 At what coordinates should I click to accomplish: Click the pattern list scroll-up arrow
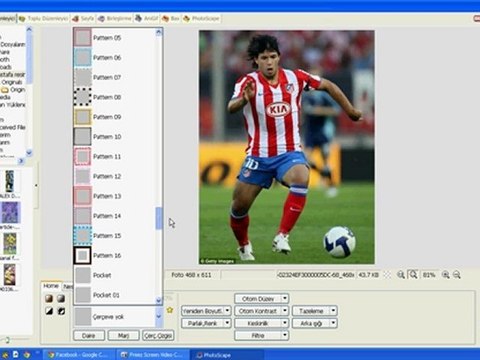[x=159, y=32]
